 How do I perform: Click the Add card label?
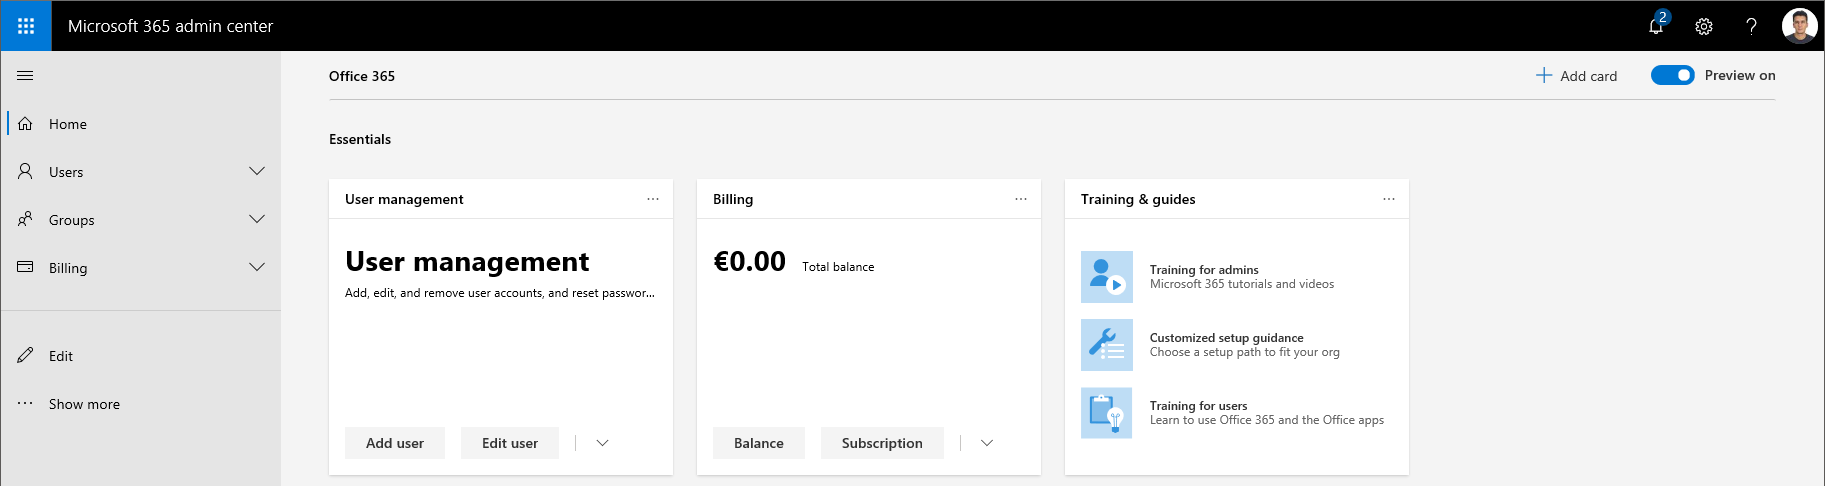coord(1588,76)
